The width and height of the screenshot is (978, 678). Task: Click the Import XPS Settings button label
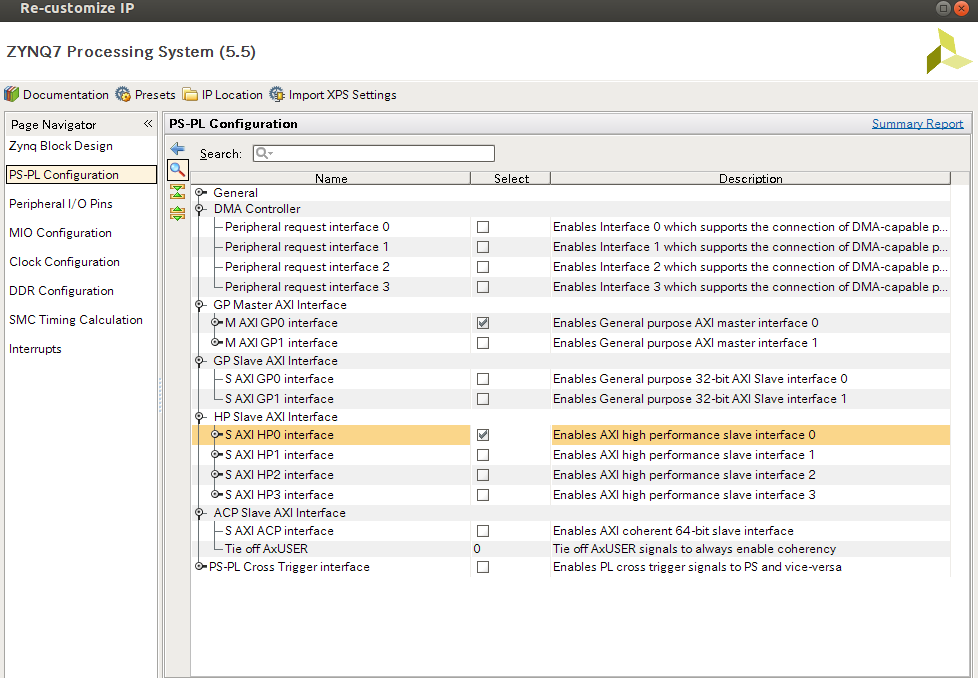342,95
